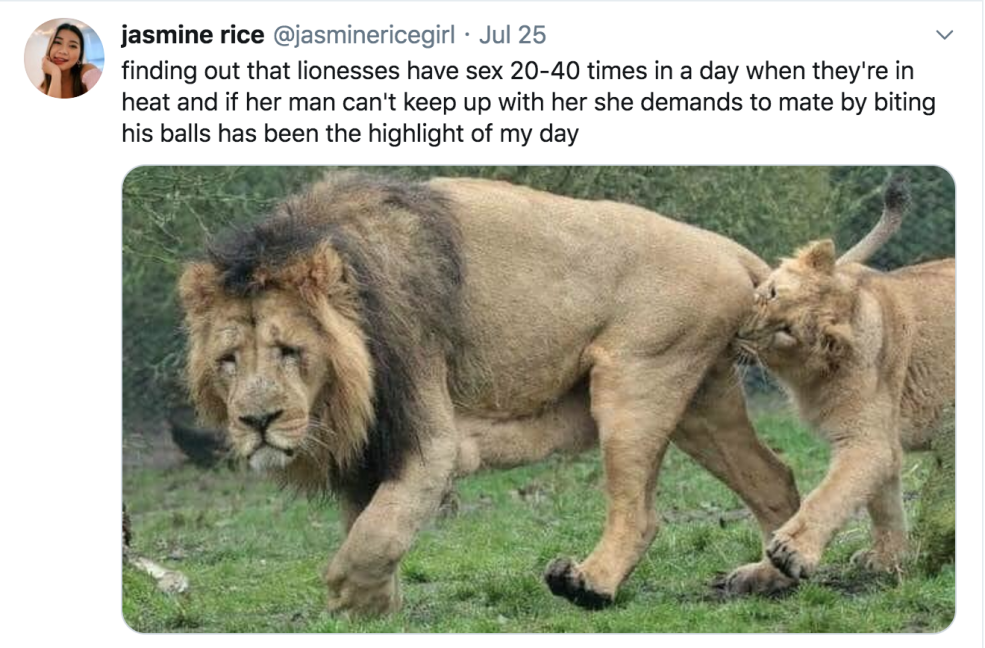Click the display name jasmine rice
This screenshot has height=648, width=985.
(189, 35)
